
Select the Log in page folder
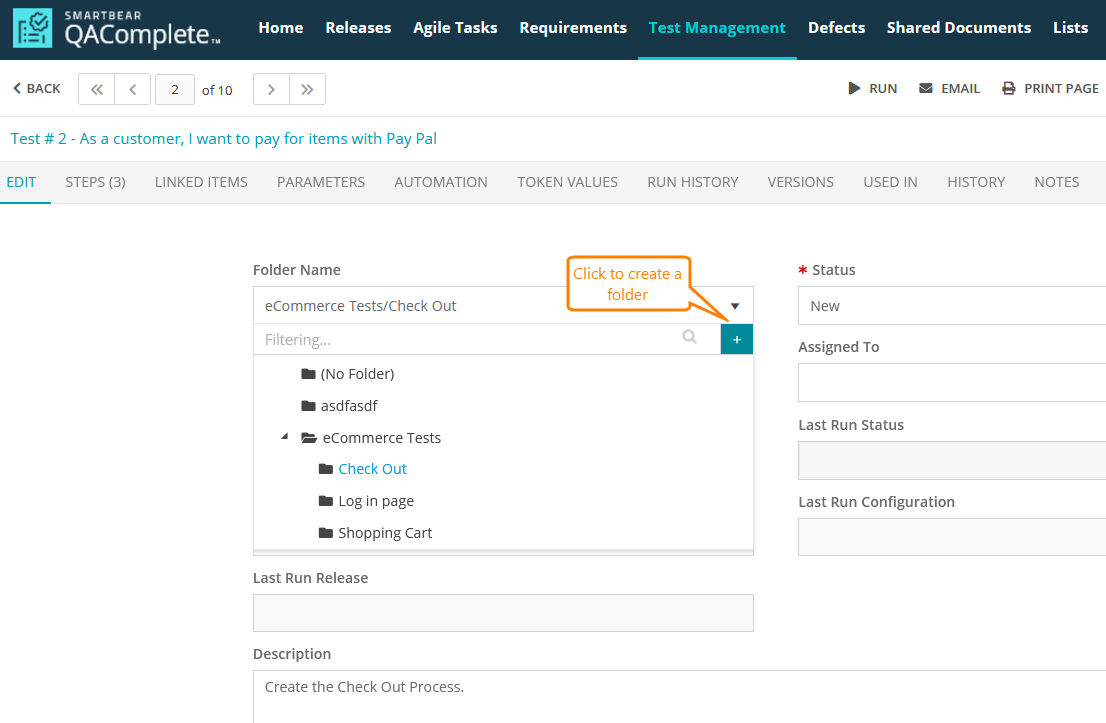coord(375,501)
